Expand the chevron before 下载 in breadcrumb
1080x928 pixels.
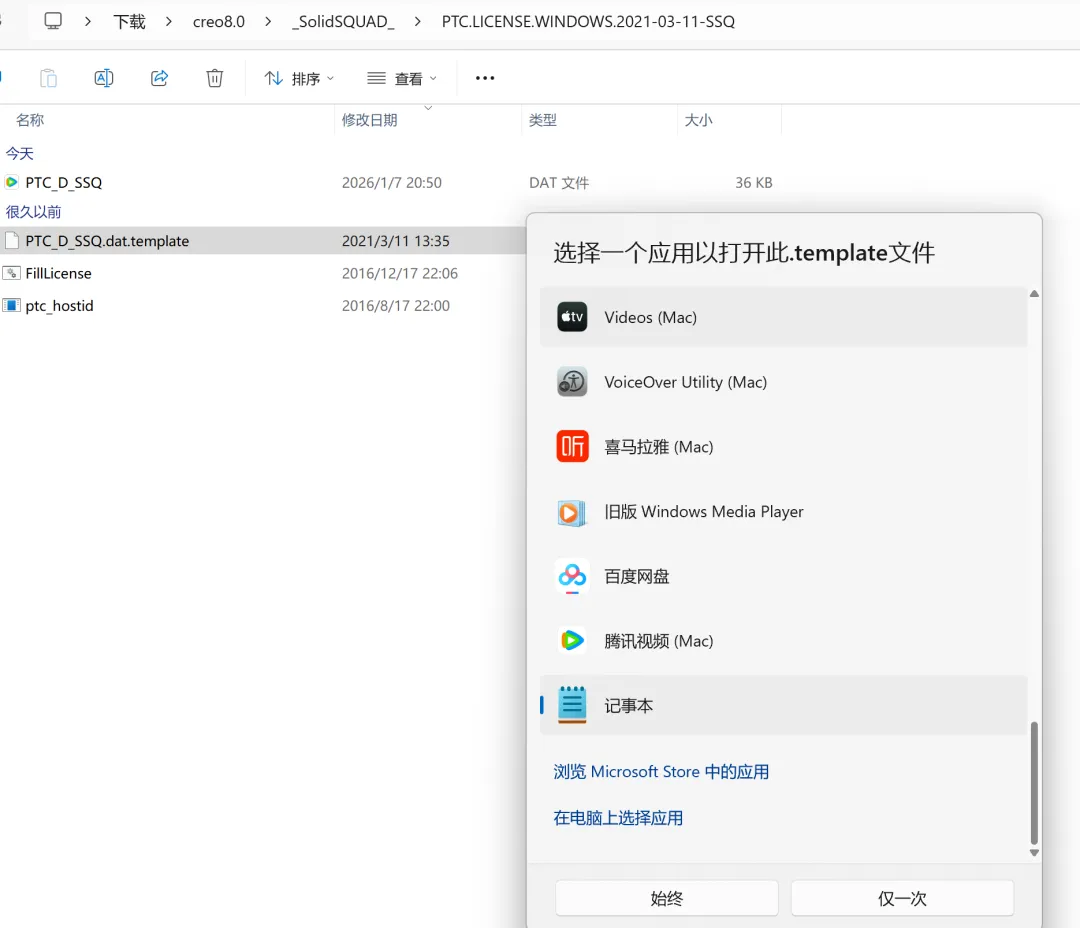87,21
